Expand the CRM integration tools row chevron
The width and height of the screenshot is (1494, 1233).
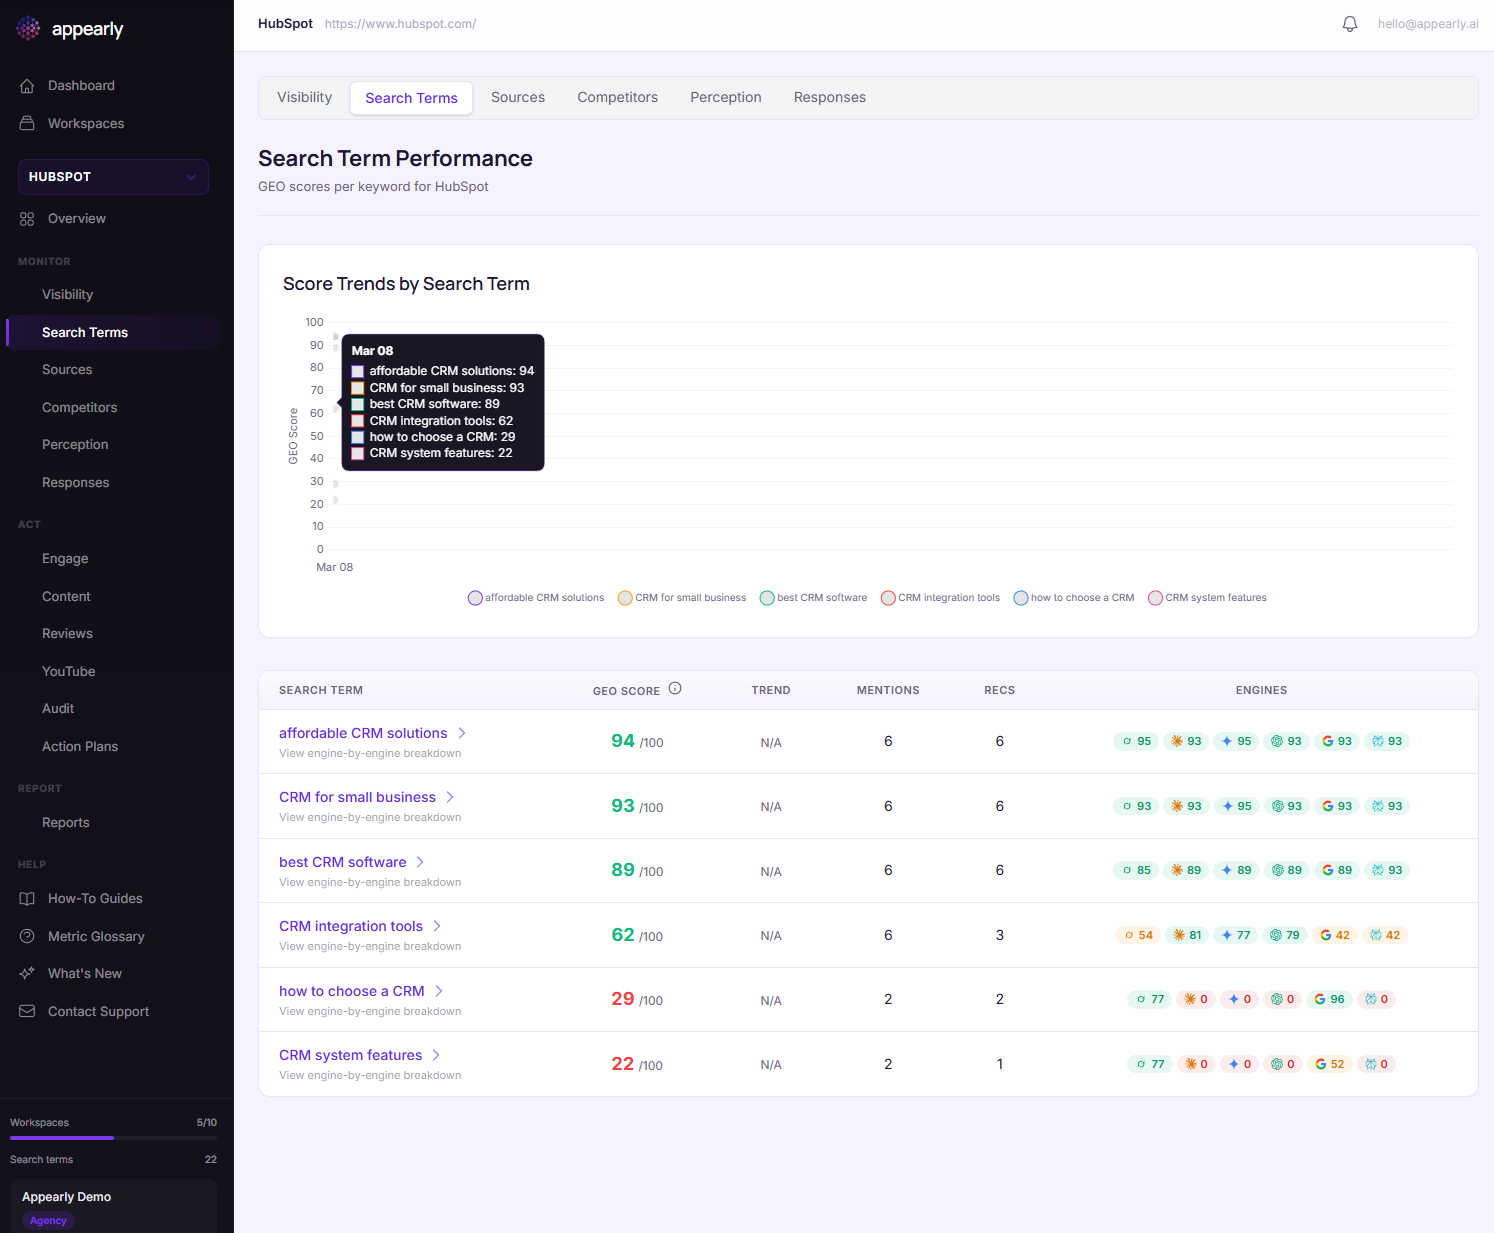click(x=436, y=926)
